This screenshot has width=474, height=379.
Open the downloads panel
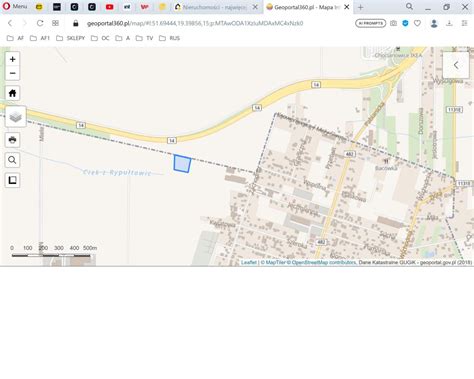[x=449, y=23]
